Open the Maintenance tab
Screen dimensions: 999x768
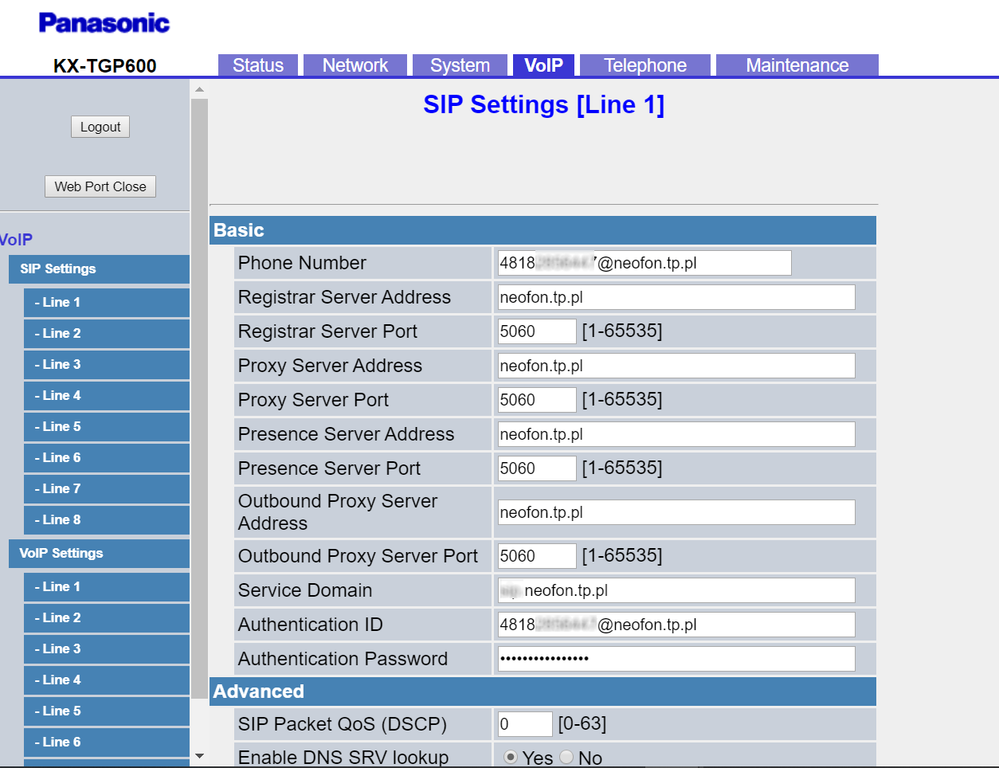pyautogui.click(x=796, y=65)
